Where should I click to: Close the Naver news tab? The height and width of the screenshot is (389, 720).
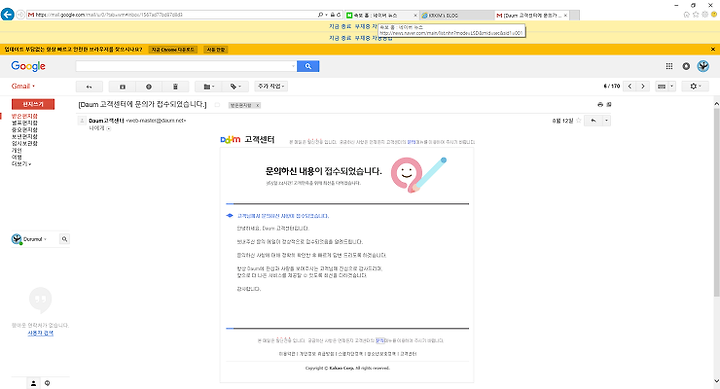416,16
